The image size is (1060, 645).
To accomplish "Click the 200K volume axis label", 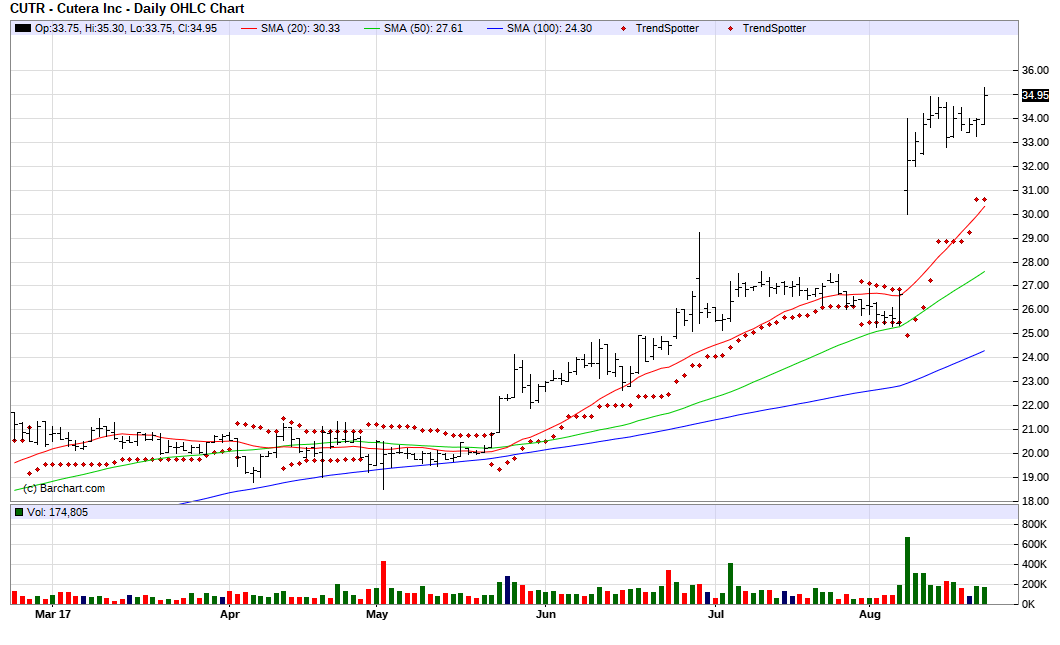I will (x=1034, y=585).
